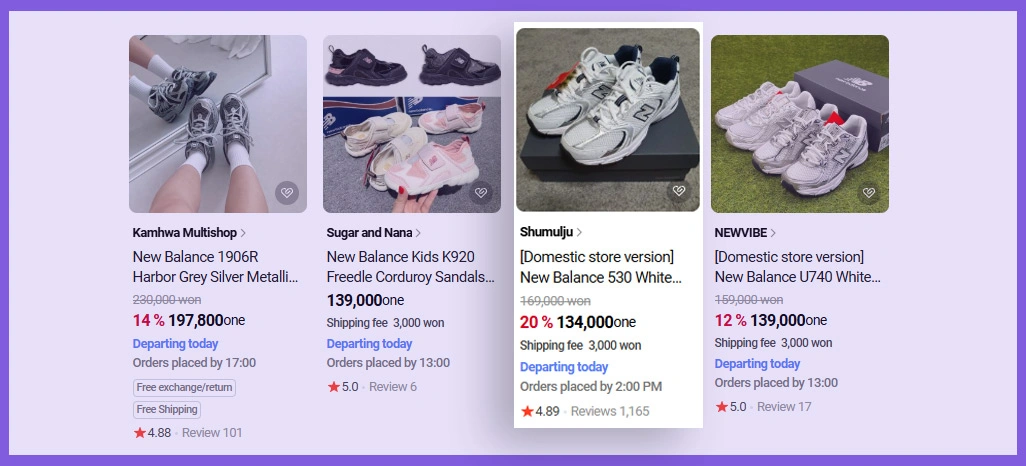The image size is (1026, 466).
Task: Open New Balance 530 White listing title
Action: pyautogui.click(x=600, y=267)
